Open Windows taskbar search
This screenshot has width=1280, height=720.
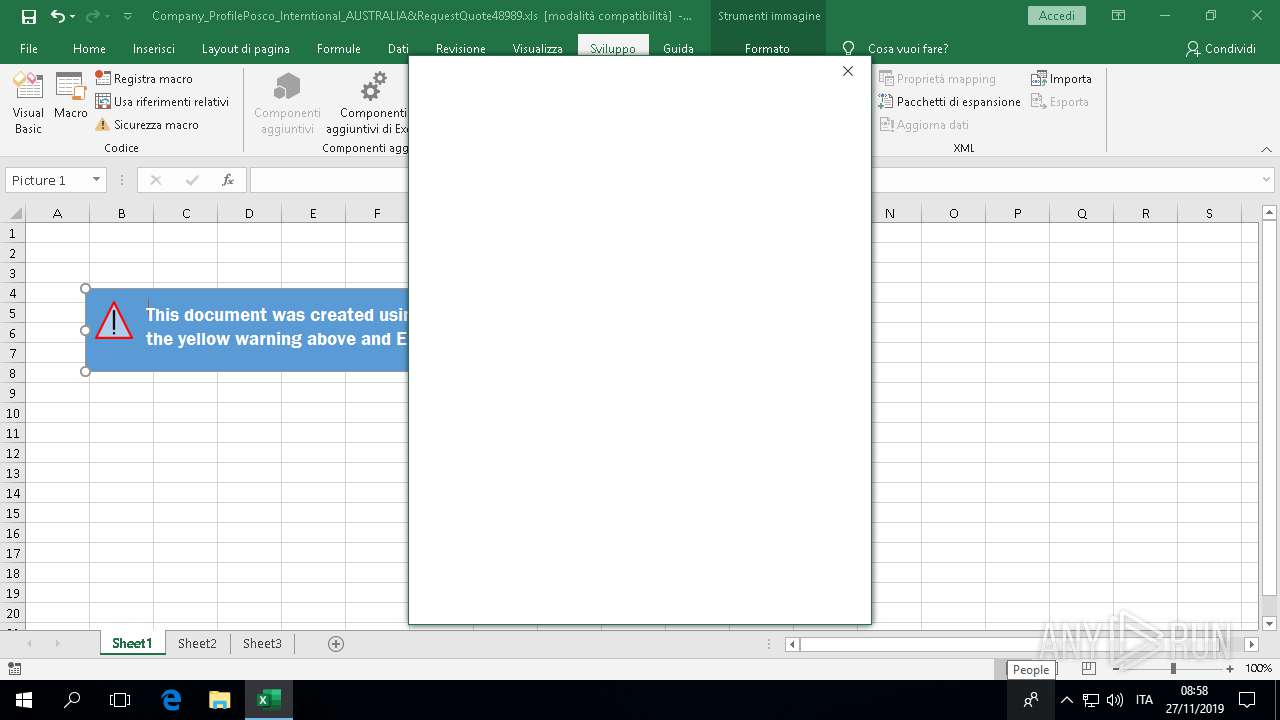pos(72,700)
